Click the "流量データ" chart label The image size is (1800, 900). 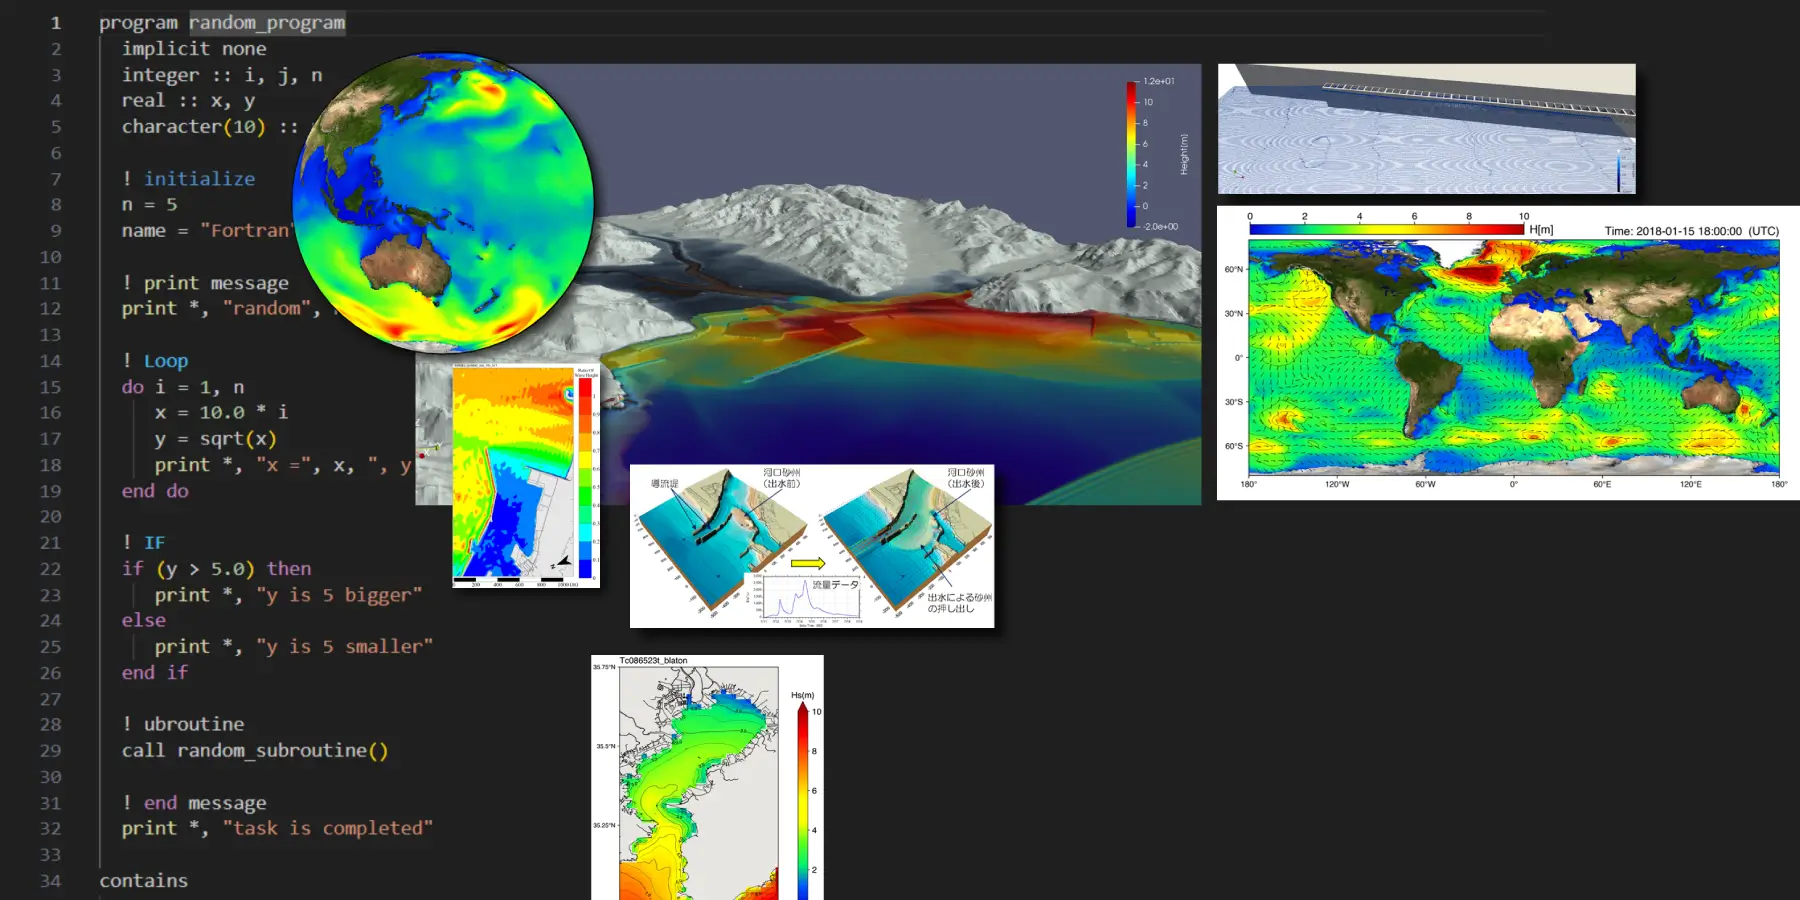coord(835,585)
